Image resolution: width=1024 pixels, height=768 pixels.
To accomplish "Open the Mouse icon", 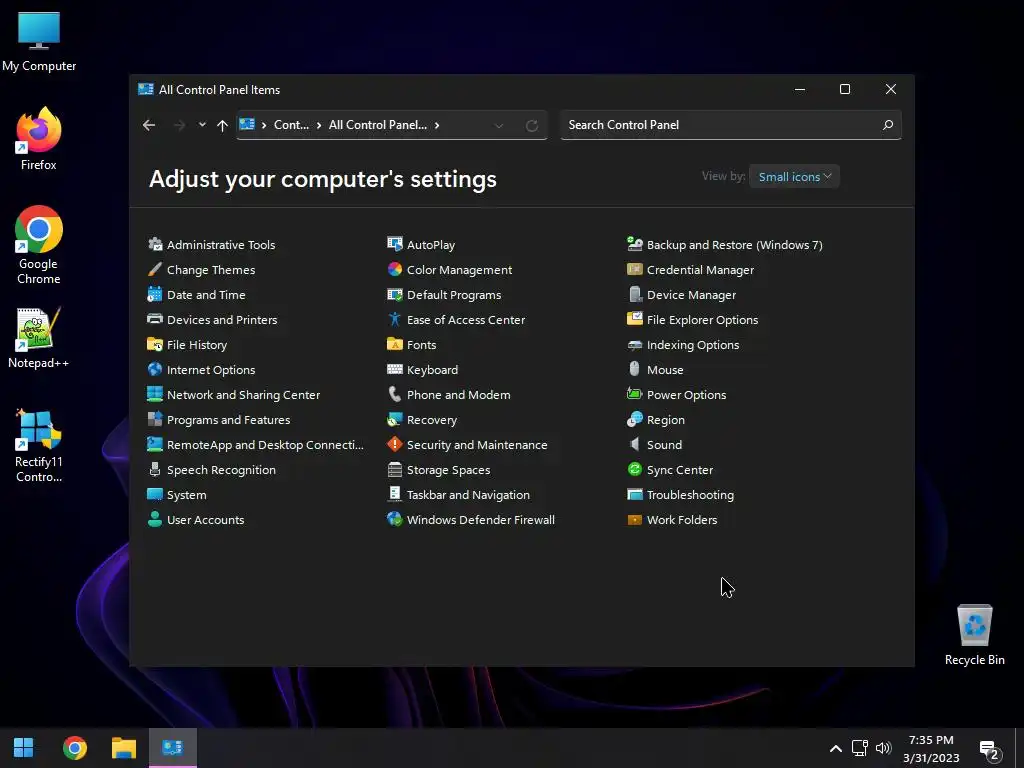I will (x=635, y=370).
